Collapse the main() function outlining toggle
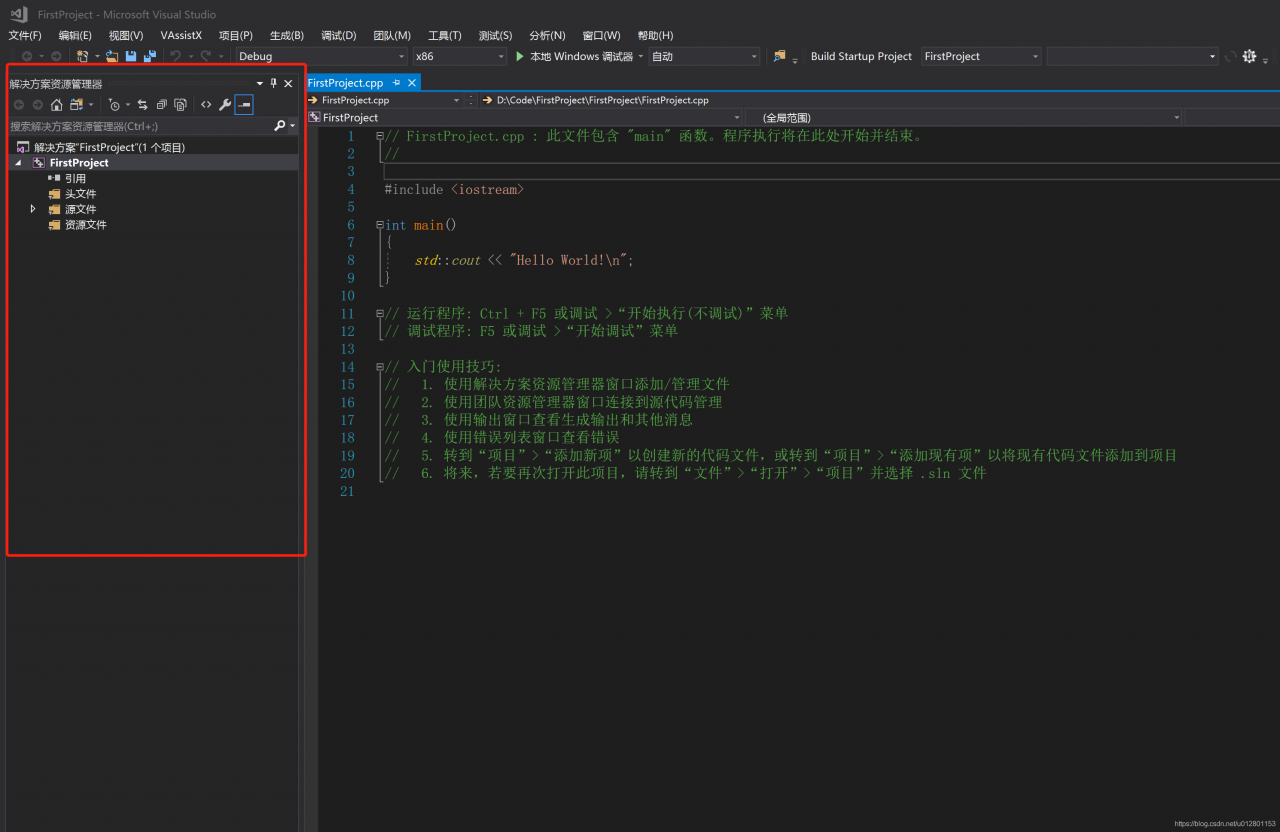This screenshot has height=832, width=1280. (x=379, y=225)
